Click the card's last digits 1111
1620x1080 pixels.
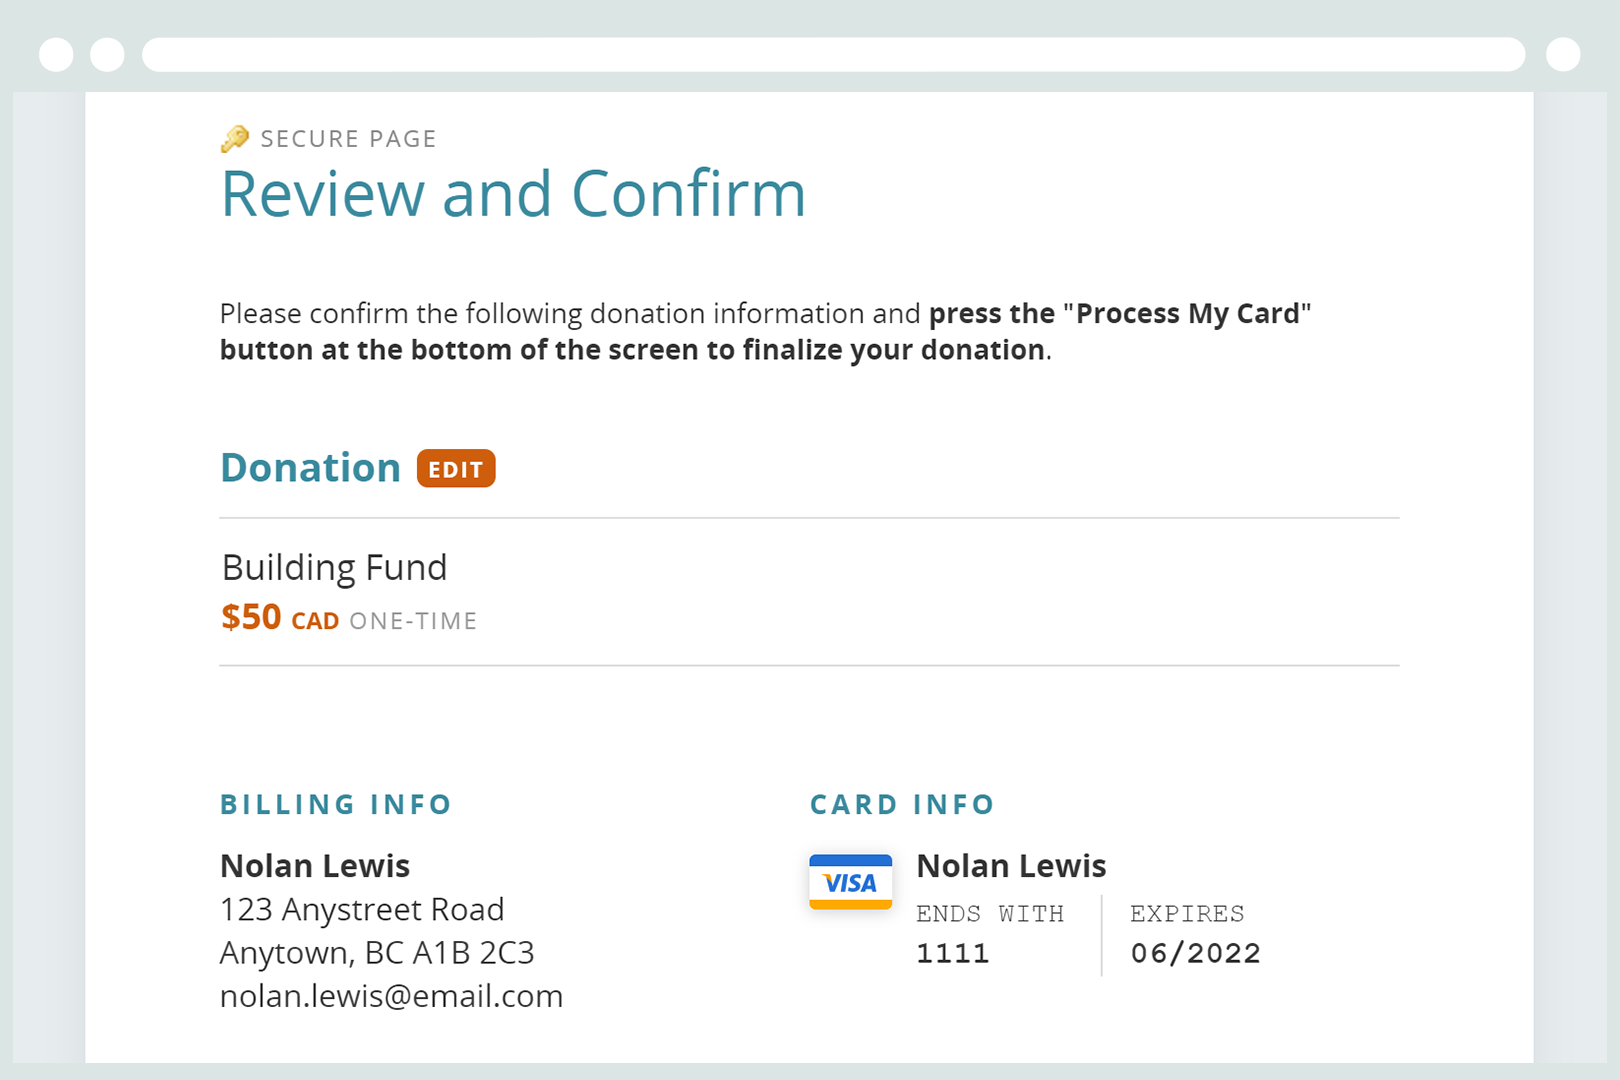(x=953, y=953)
